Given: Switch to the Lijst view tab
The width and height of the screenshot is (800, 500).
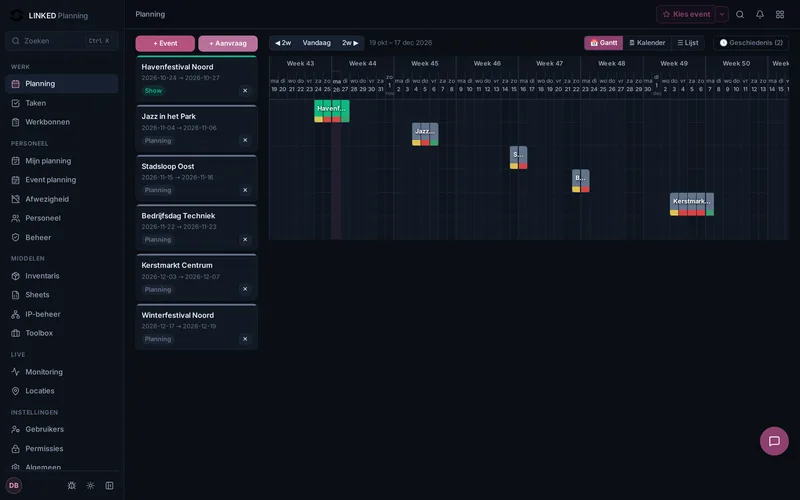Looking at the screenshot, I should click(x=688, y=43).
